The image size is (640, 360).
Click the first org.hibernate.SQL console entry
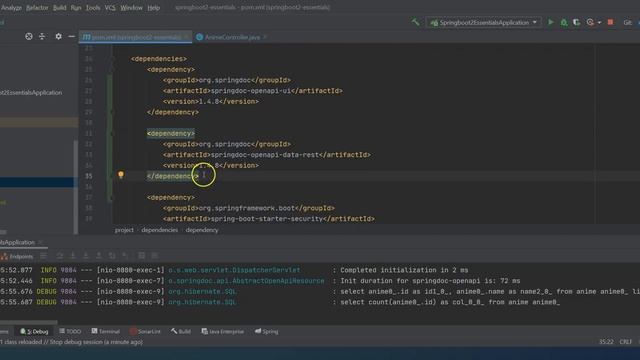[202, 291]
